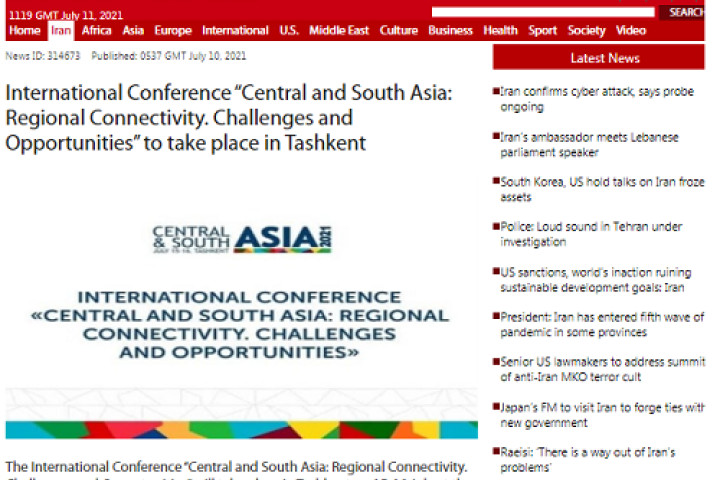
Task: Open the Middle East section
Action: pos(339,31)
